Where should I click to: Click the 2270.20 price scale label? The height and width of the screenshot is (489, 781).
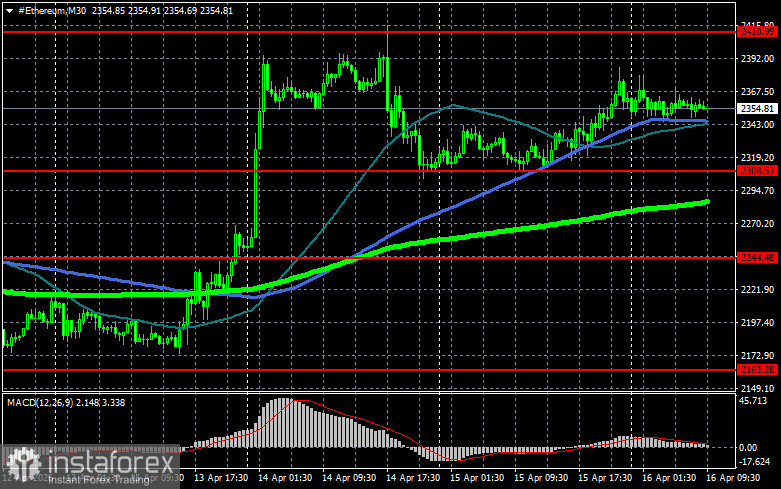[758, 224]
